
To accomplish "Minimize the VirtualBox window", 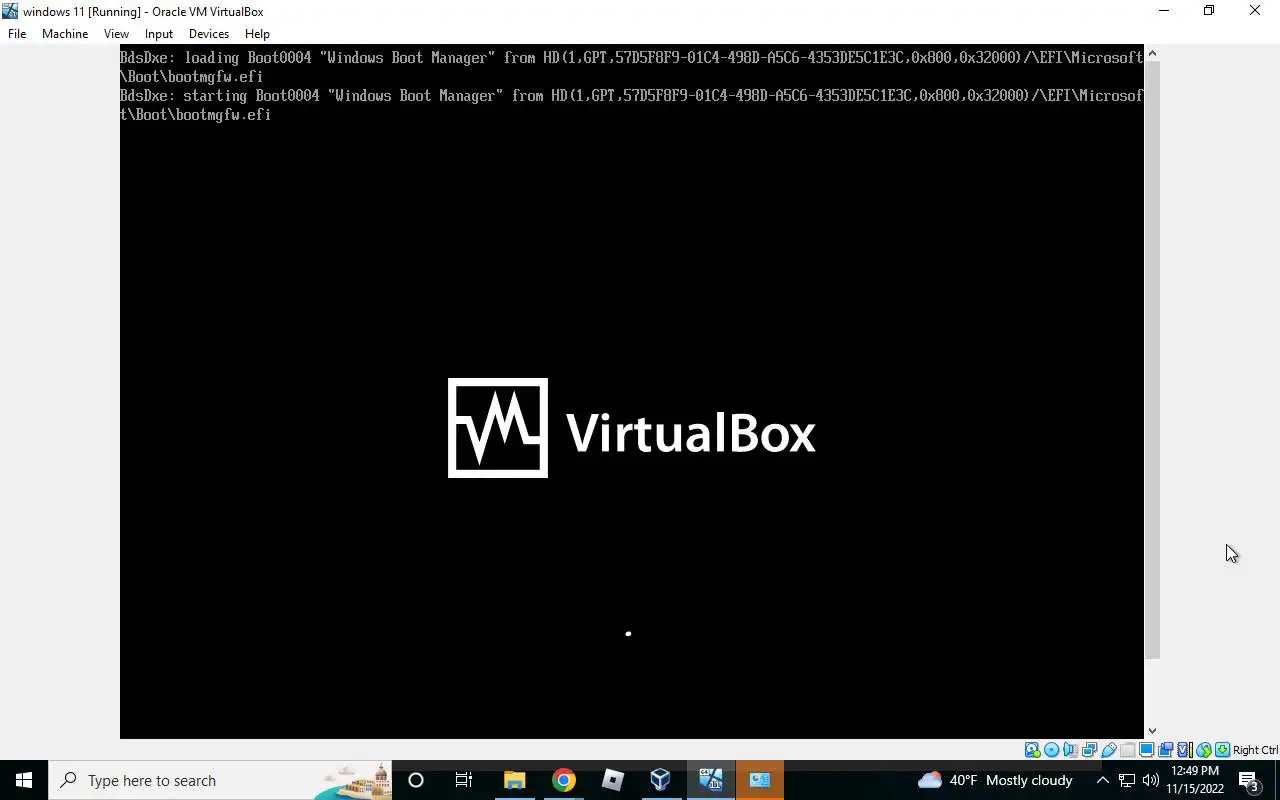I will (1163, 11).
